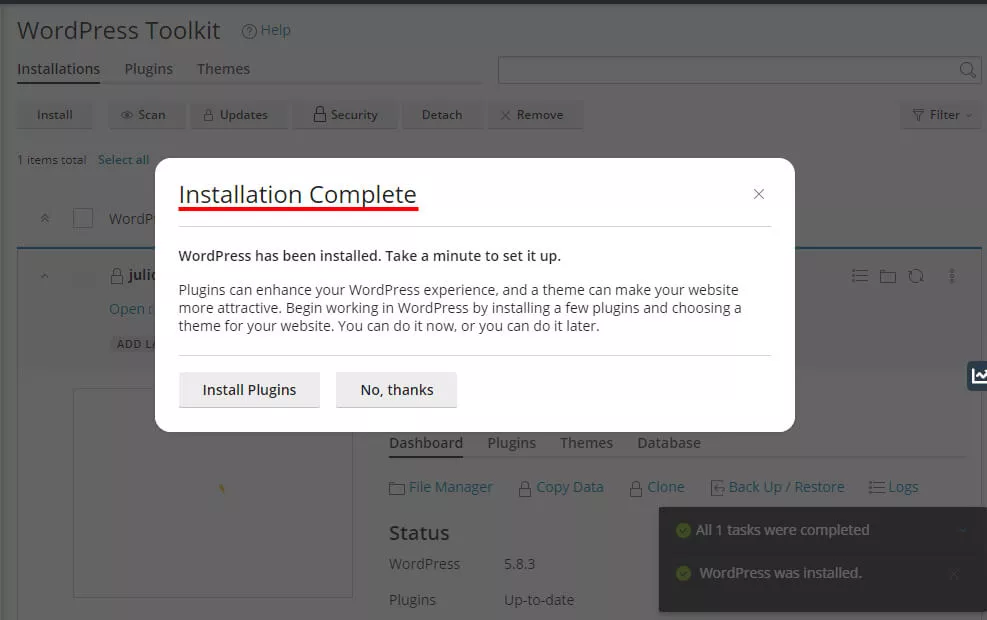Open the Help link
This screenshot has height=620, width=987.
276,30
